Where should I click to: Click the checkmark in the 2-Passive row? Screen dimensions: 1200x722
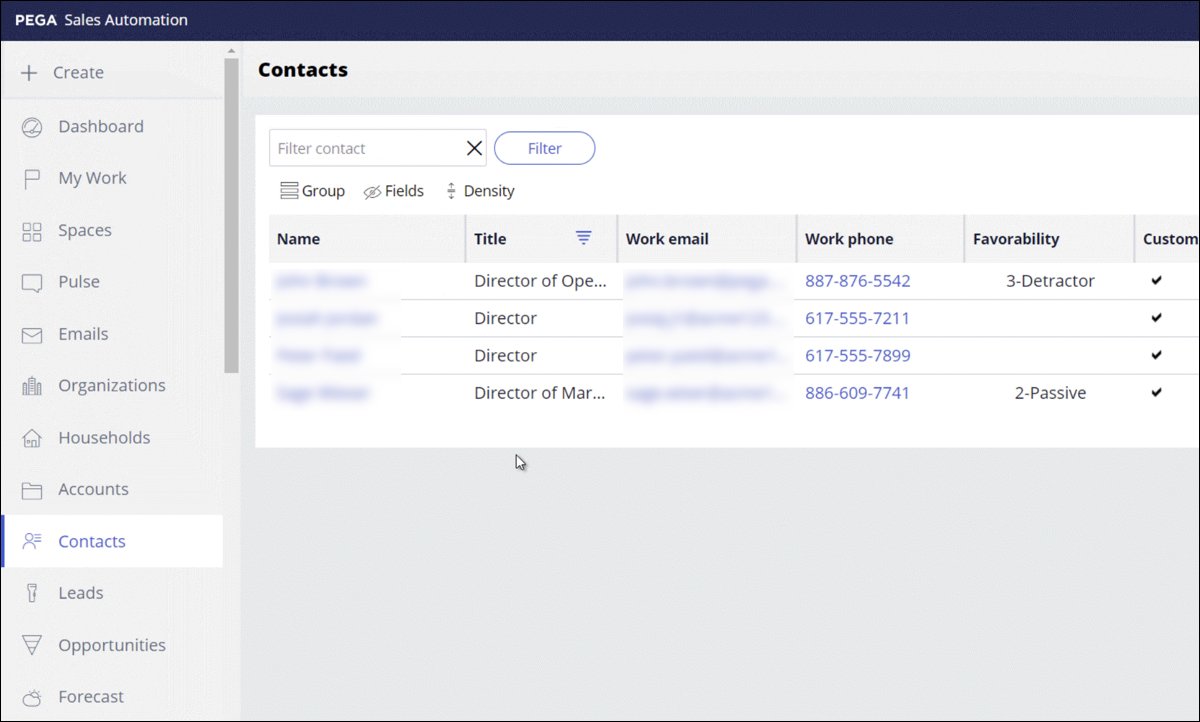[x=1157, y=393]
